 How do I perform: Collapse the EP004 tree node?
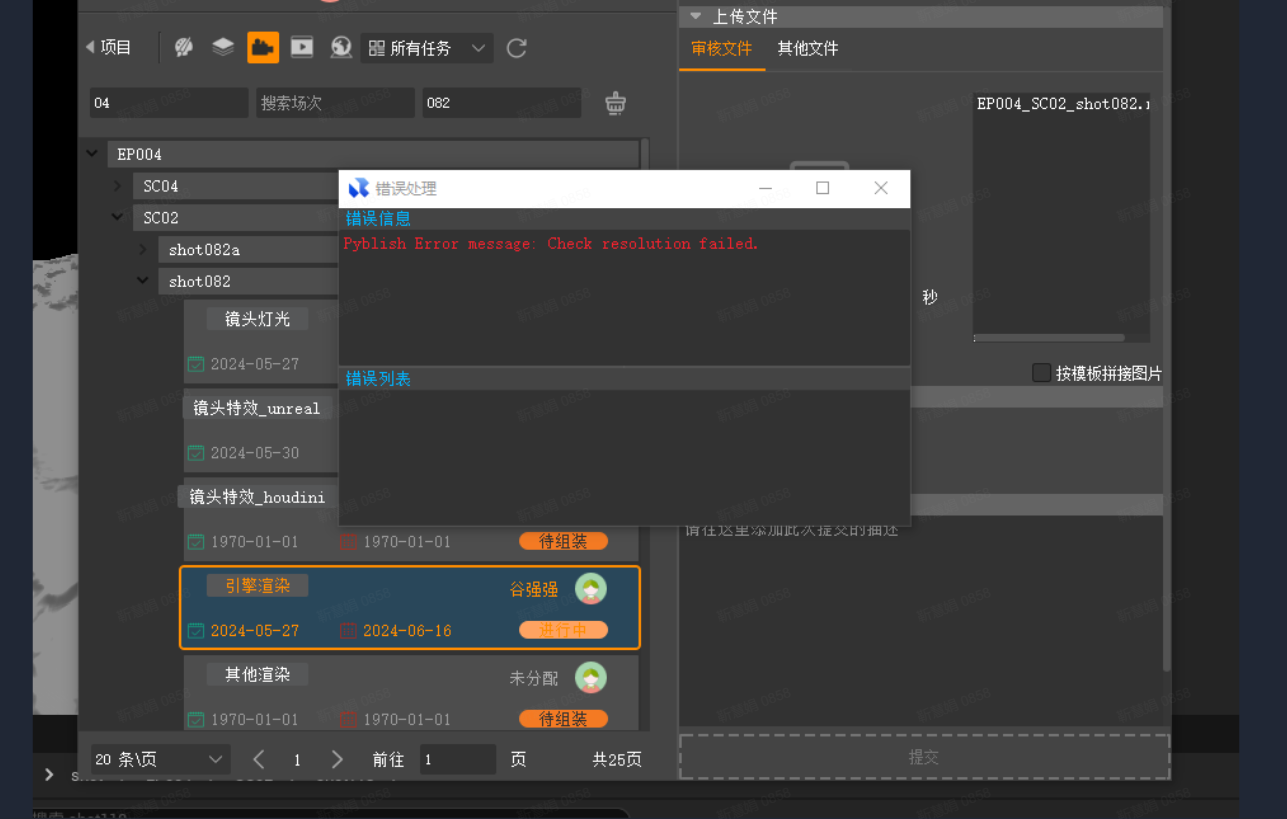(x=93, y=154)
